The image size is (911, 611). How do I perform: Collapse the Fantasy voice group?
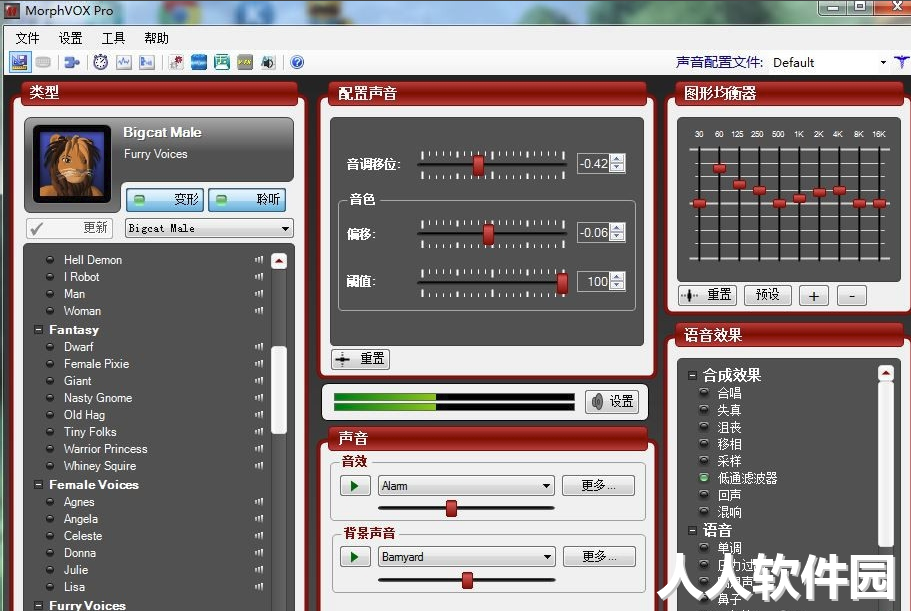click(38, 329)
